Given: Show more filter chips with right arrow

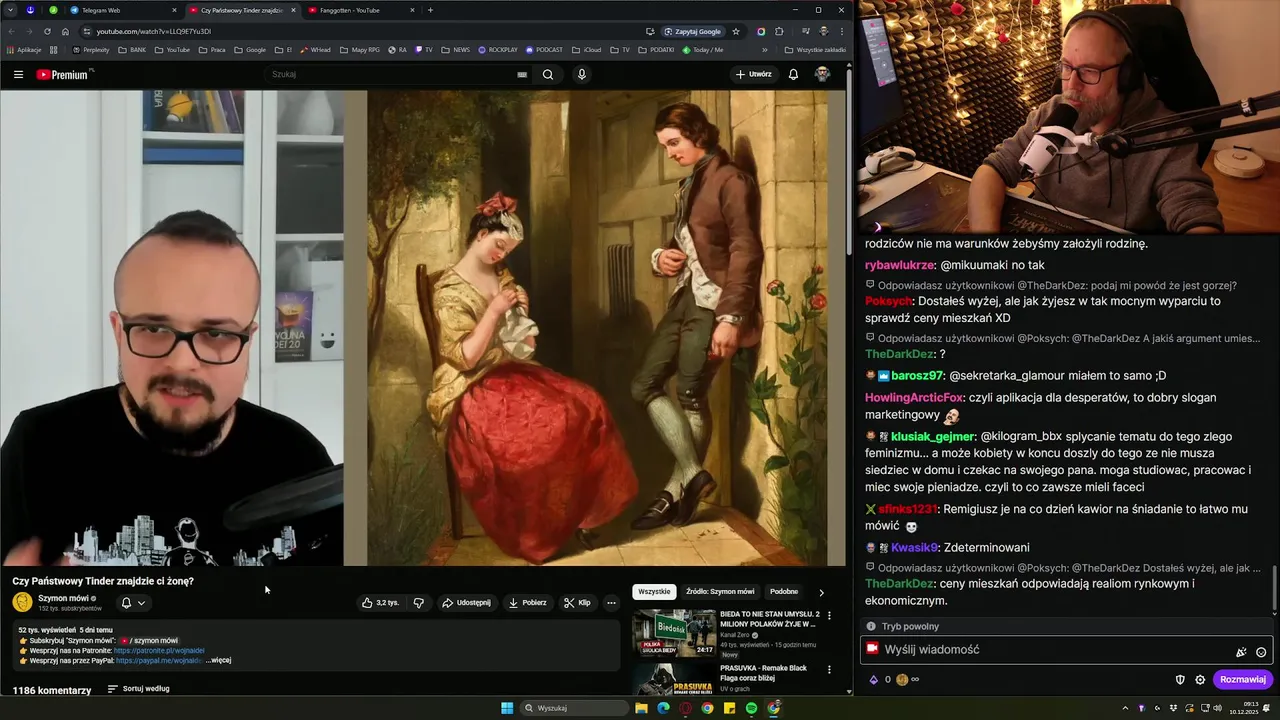Looking at the screenshot, I should (x=822, y=592).
